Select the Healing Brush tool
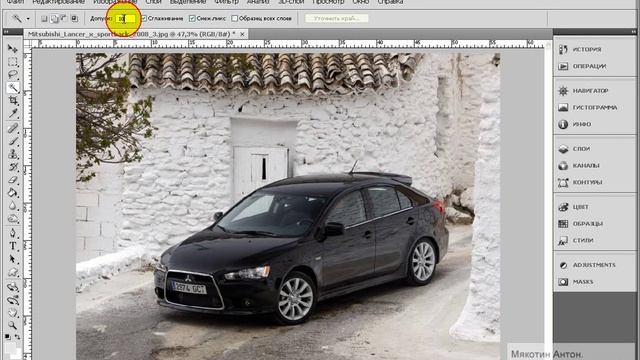This screenshot has width=640, height=360. tap(13, 129)
